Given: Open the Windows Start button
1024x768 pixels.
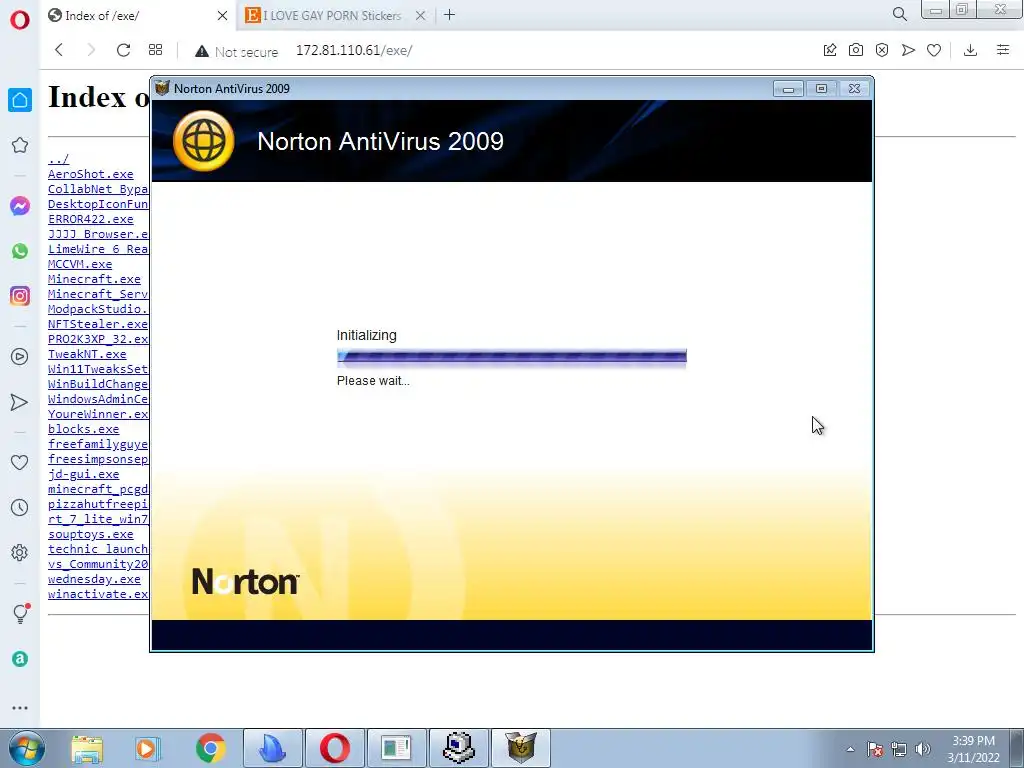Looking at the screenshot, I should click(x=27, y=748).
